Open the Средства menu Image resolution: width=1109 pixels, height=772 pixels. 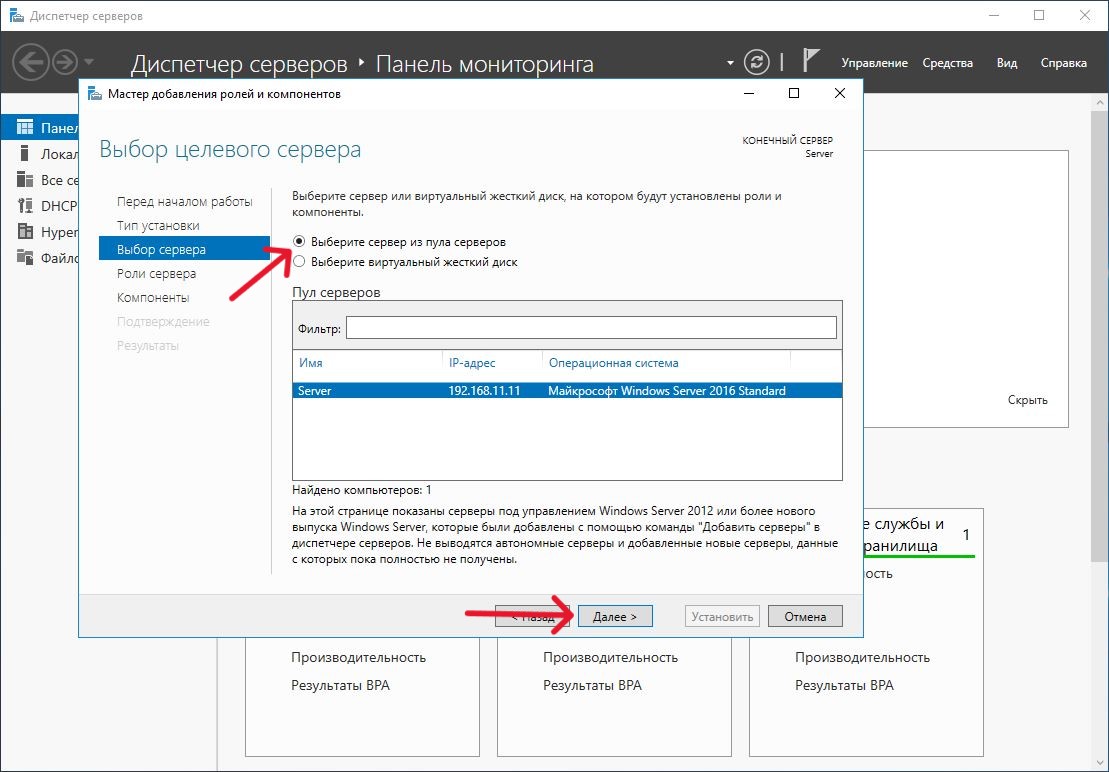947,63
